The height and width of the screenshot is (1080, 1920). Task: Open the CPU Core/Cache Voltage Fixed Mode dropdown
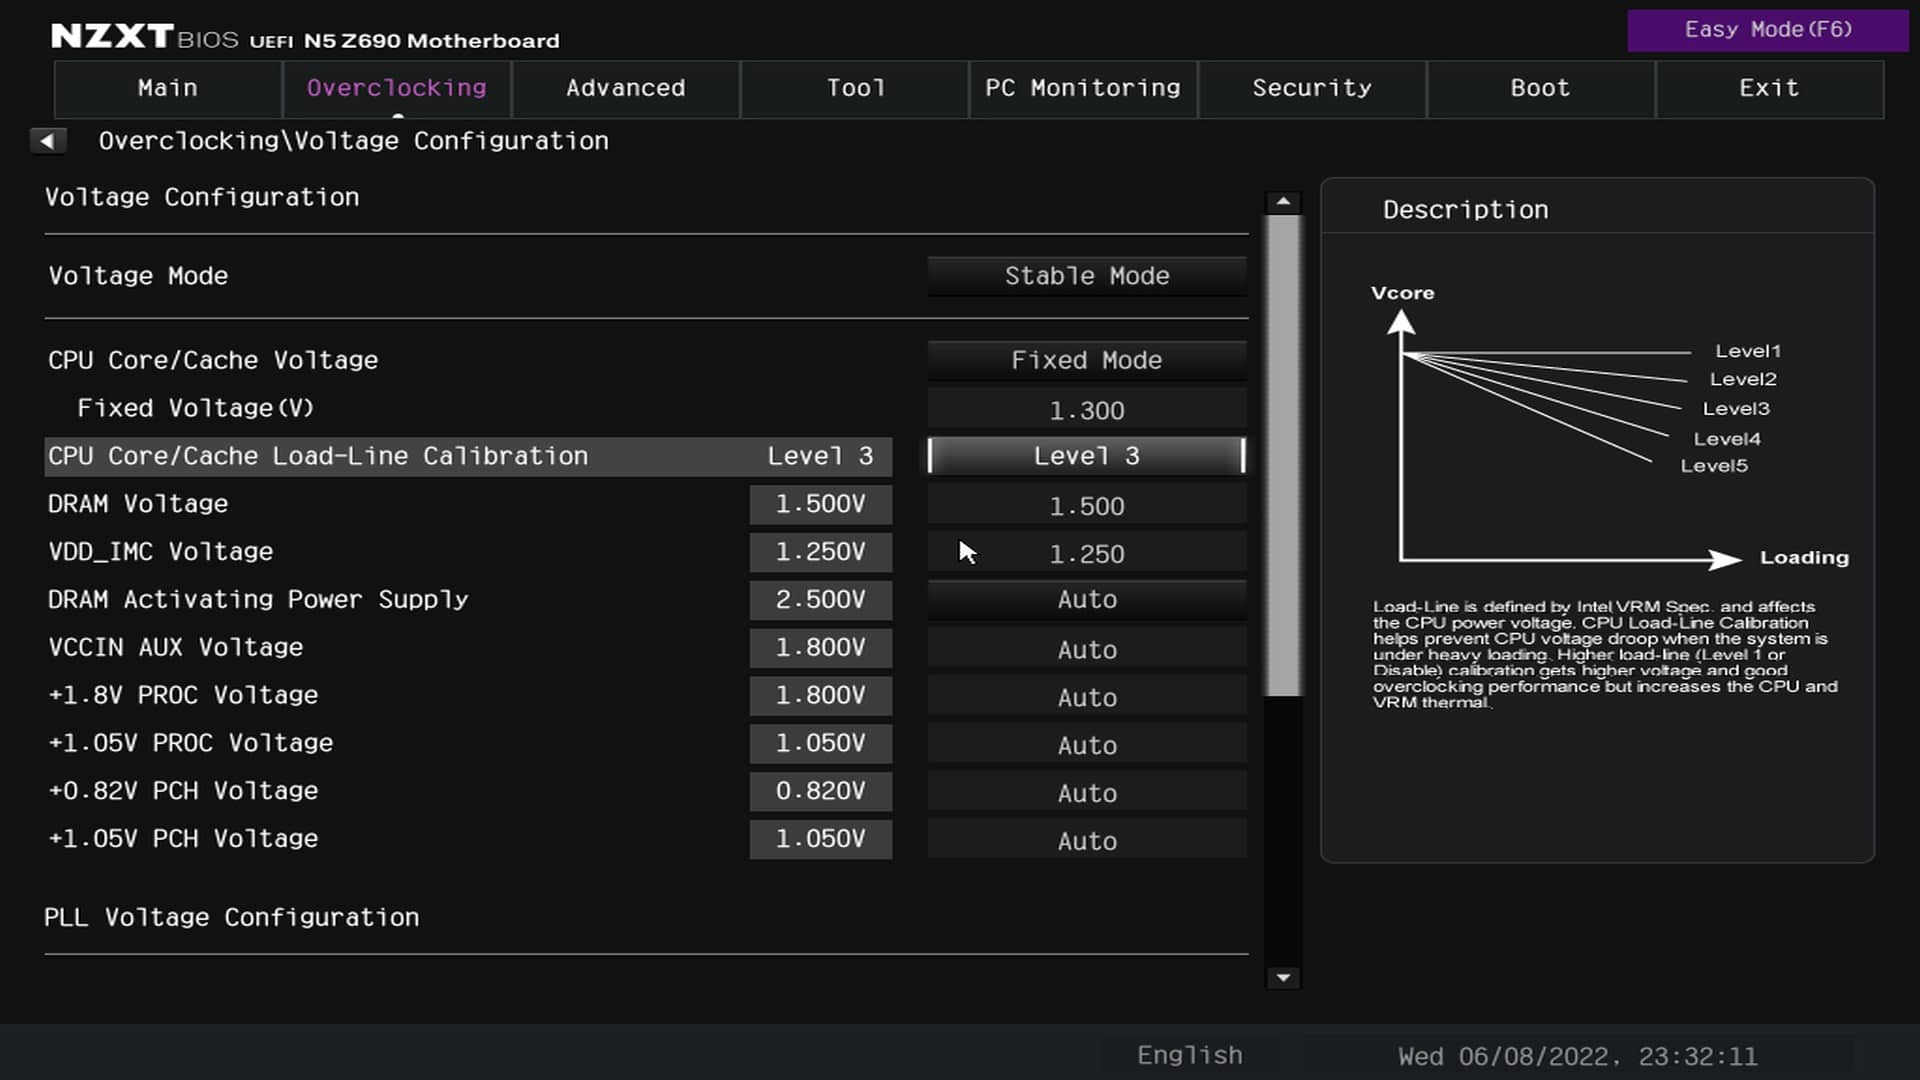point(1087,360)
